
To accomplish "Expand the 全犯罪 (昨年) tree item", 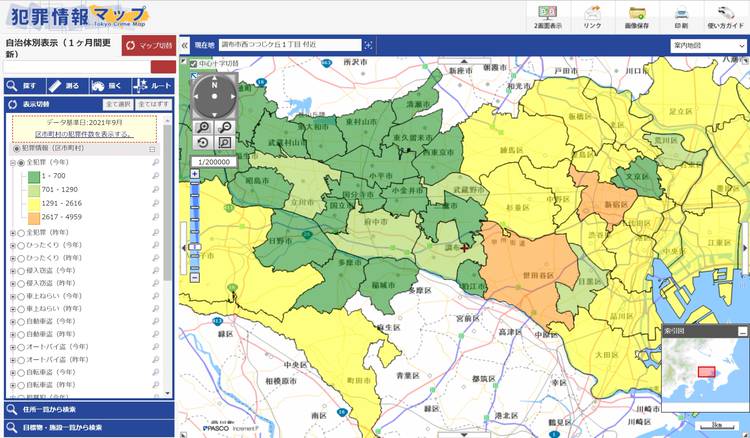I will click(12, 231).
